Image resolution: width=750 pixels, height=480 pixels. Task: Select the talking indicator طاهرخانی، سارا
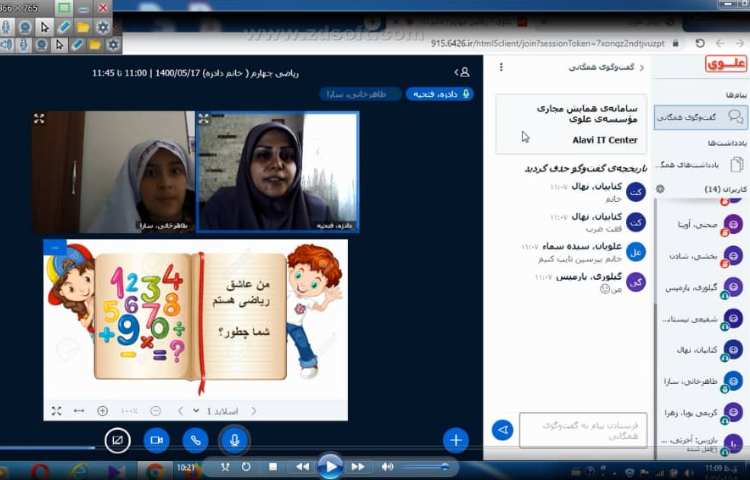click(360, 94)
